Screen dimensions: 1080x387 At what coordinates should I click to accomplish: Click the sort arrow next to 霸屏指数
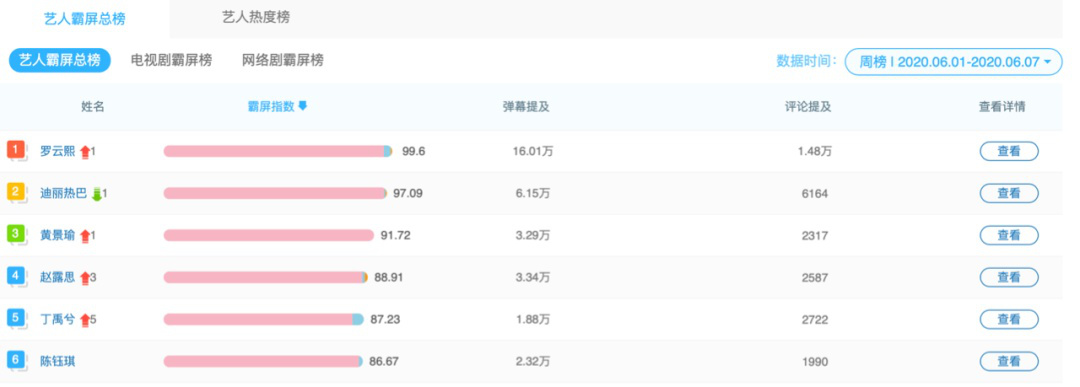click(302, 106)
